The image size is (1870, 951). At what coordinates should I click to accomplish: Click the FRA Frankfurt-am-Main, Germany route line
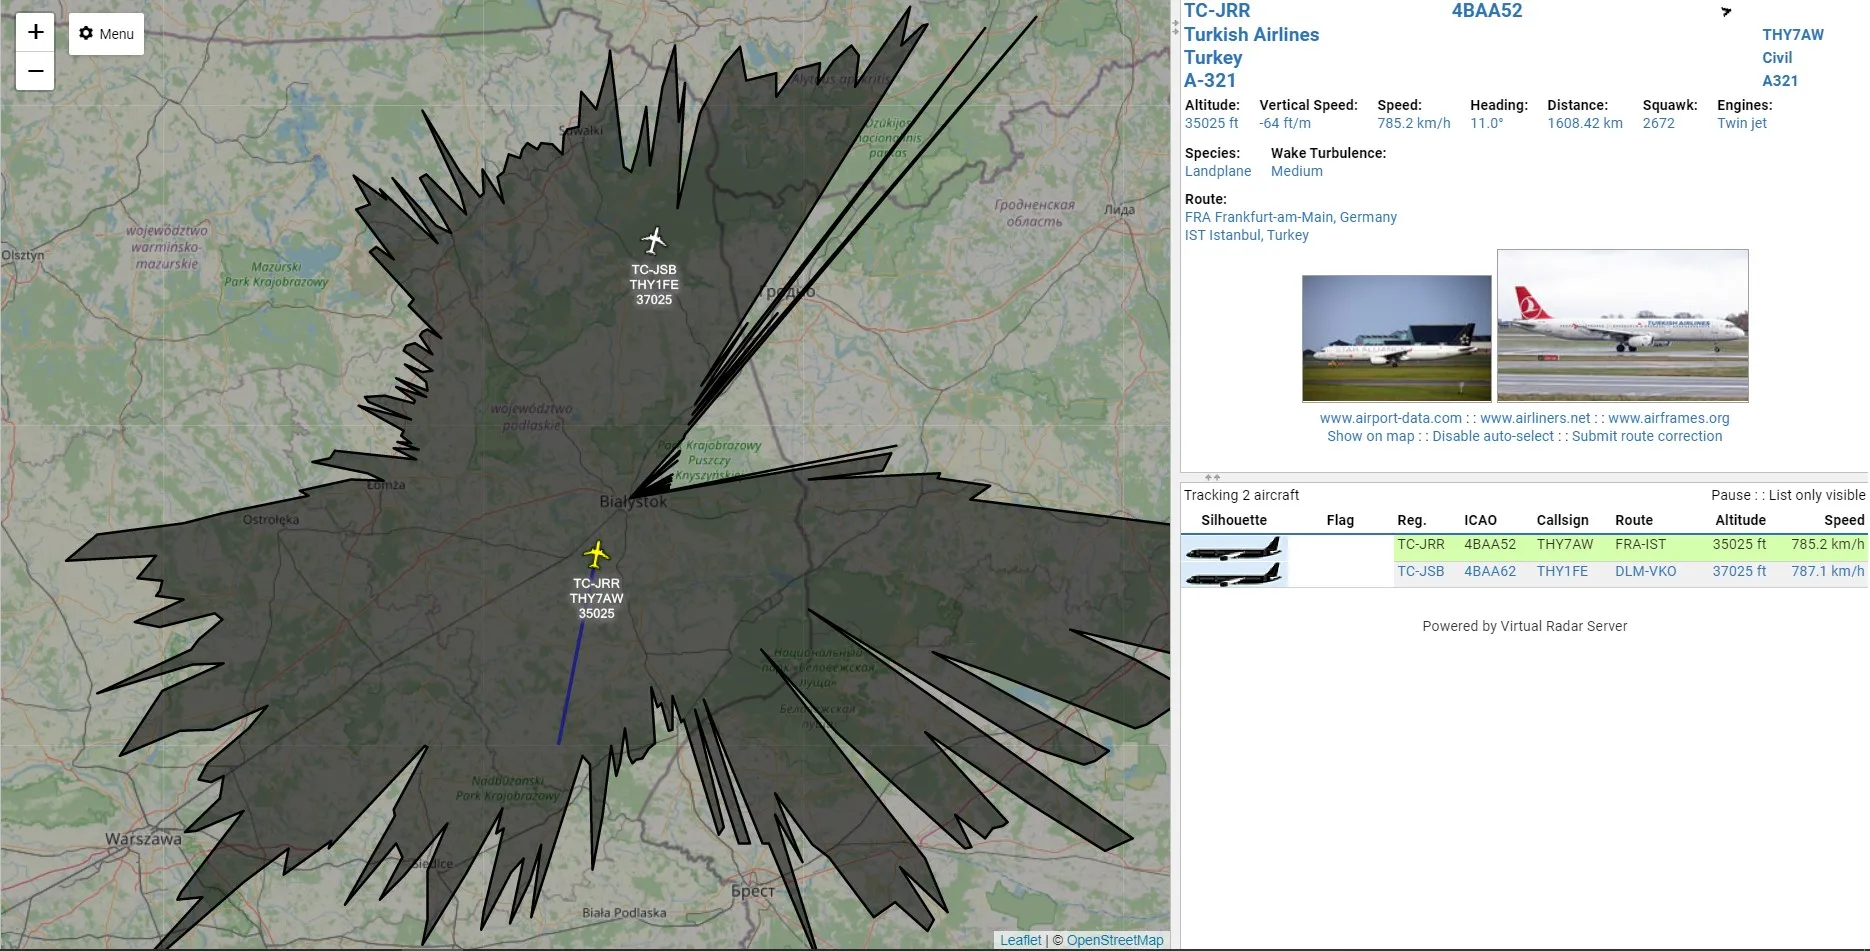tap(1291, 217)
